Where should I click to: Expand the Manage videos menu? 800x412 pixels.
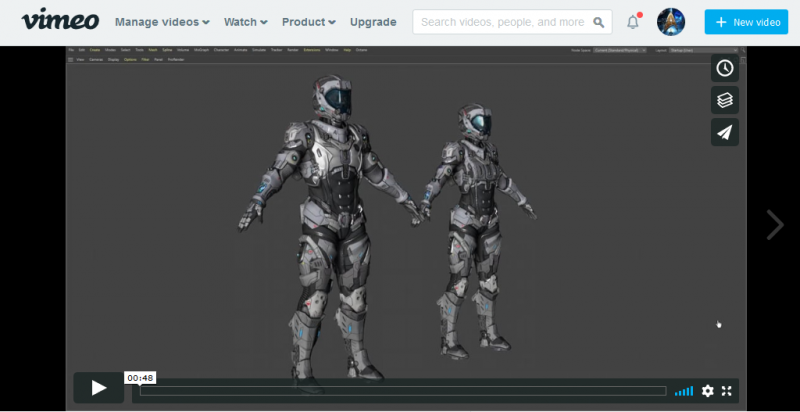point(162,22)
